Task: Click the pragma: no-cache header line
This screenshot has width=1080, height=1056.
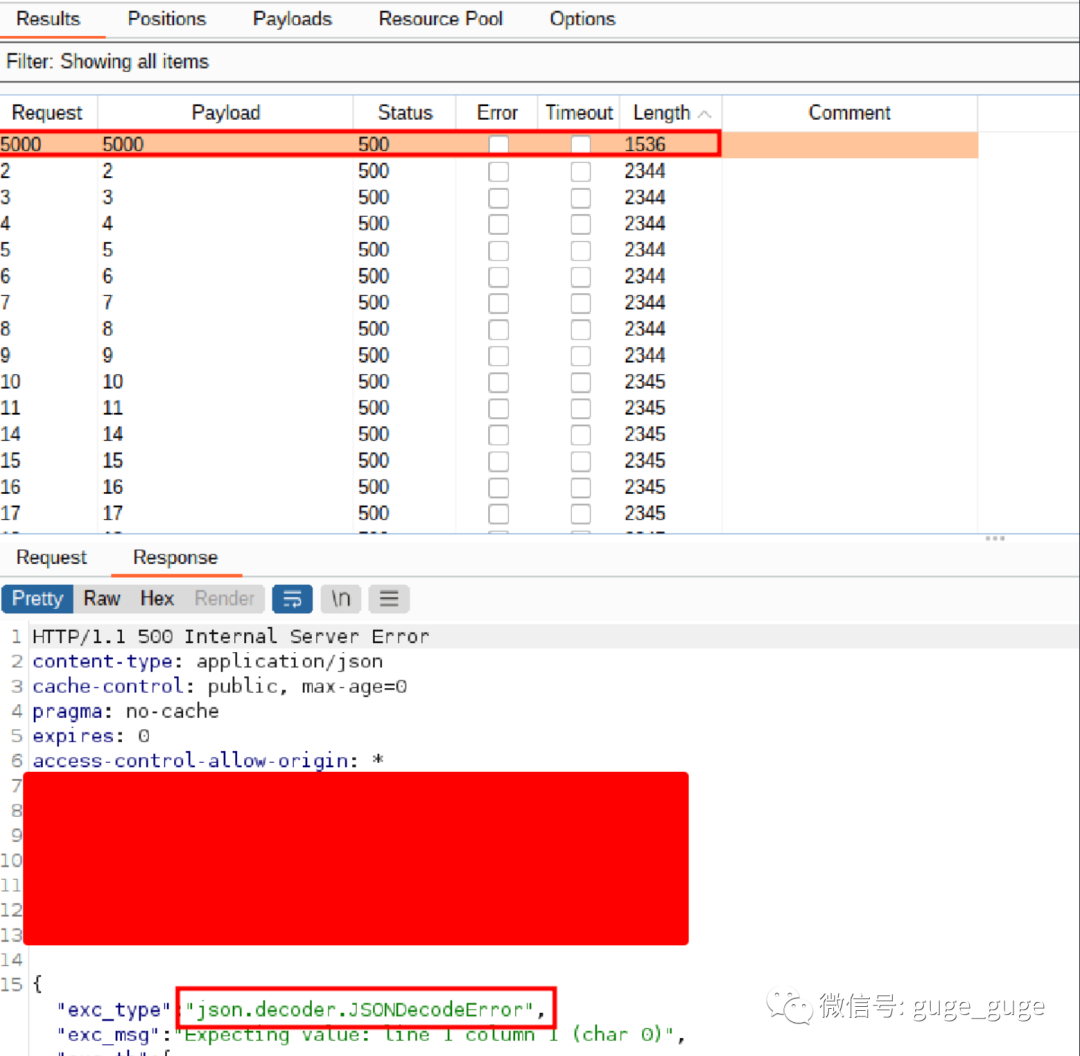Action: click(125, 711)
